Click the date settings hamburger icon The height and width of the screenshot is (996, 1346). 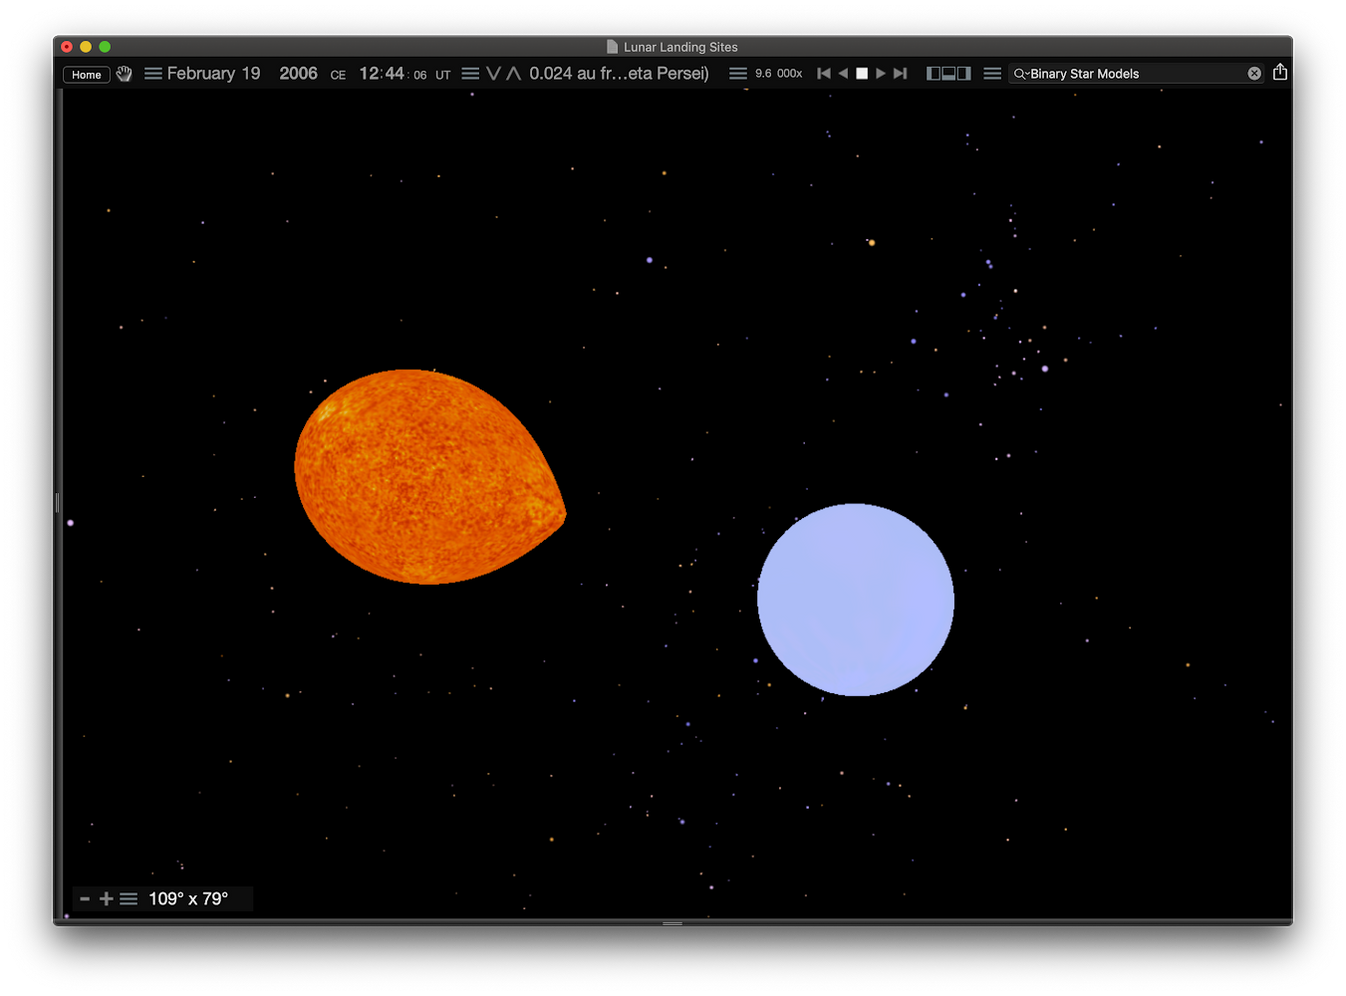(x=152, y=72)
